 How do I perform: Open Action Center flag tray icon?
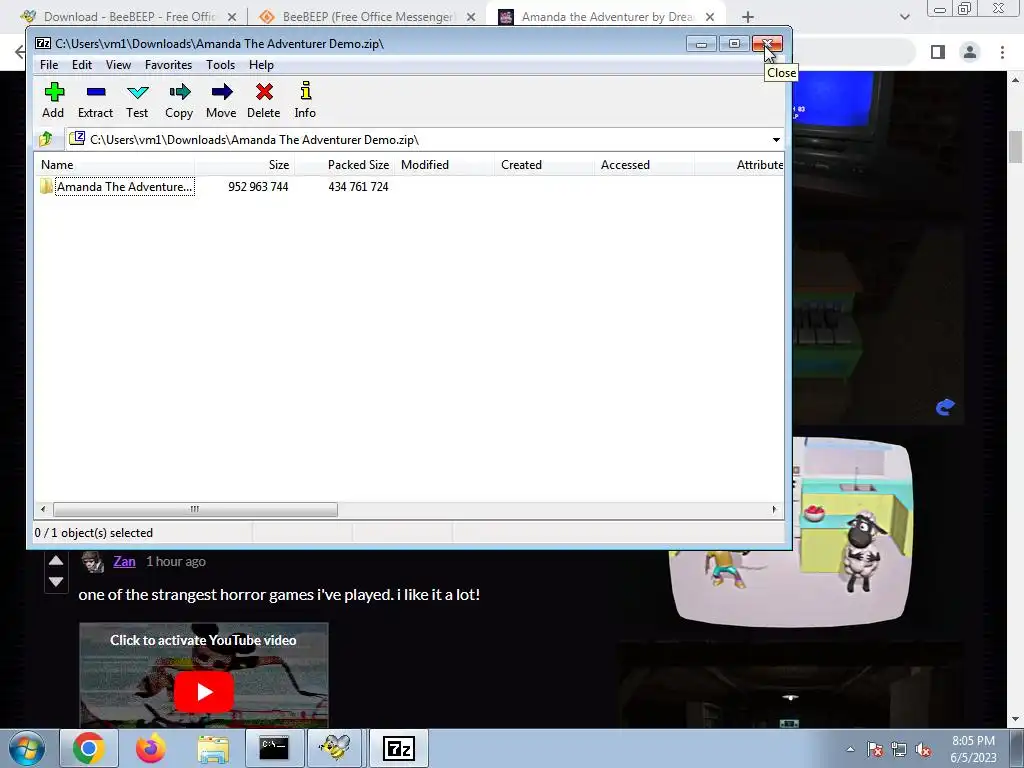(875, 750)
